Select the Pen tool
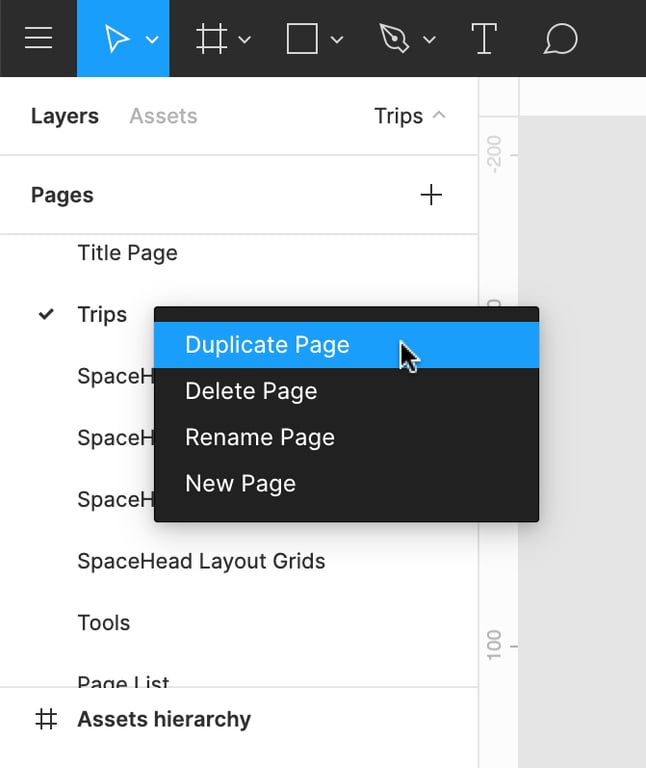646x768 pixels. 393,39
